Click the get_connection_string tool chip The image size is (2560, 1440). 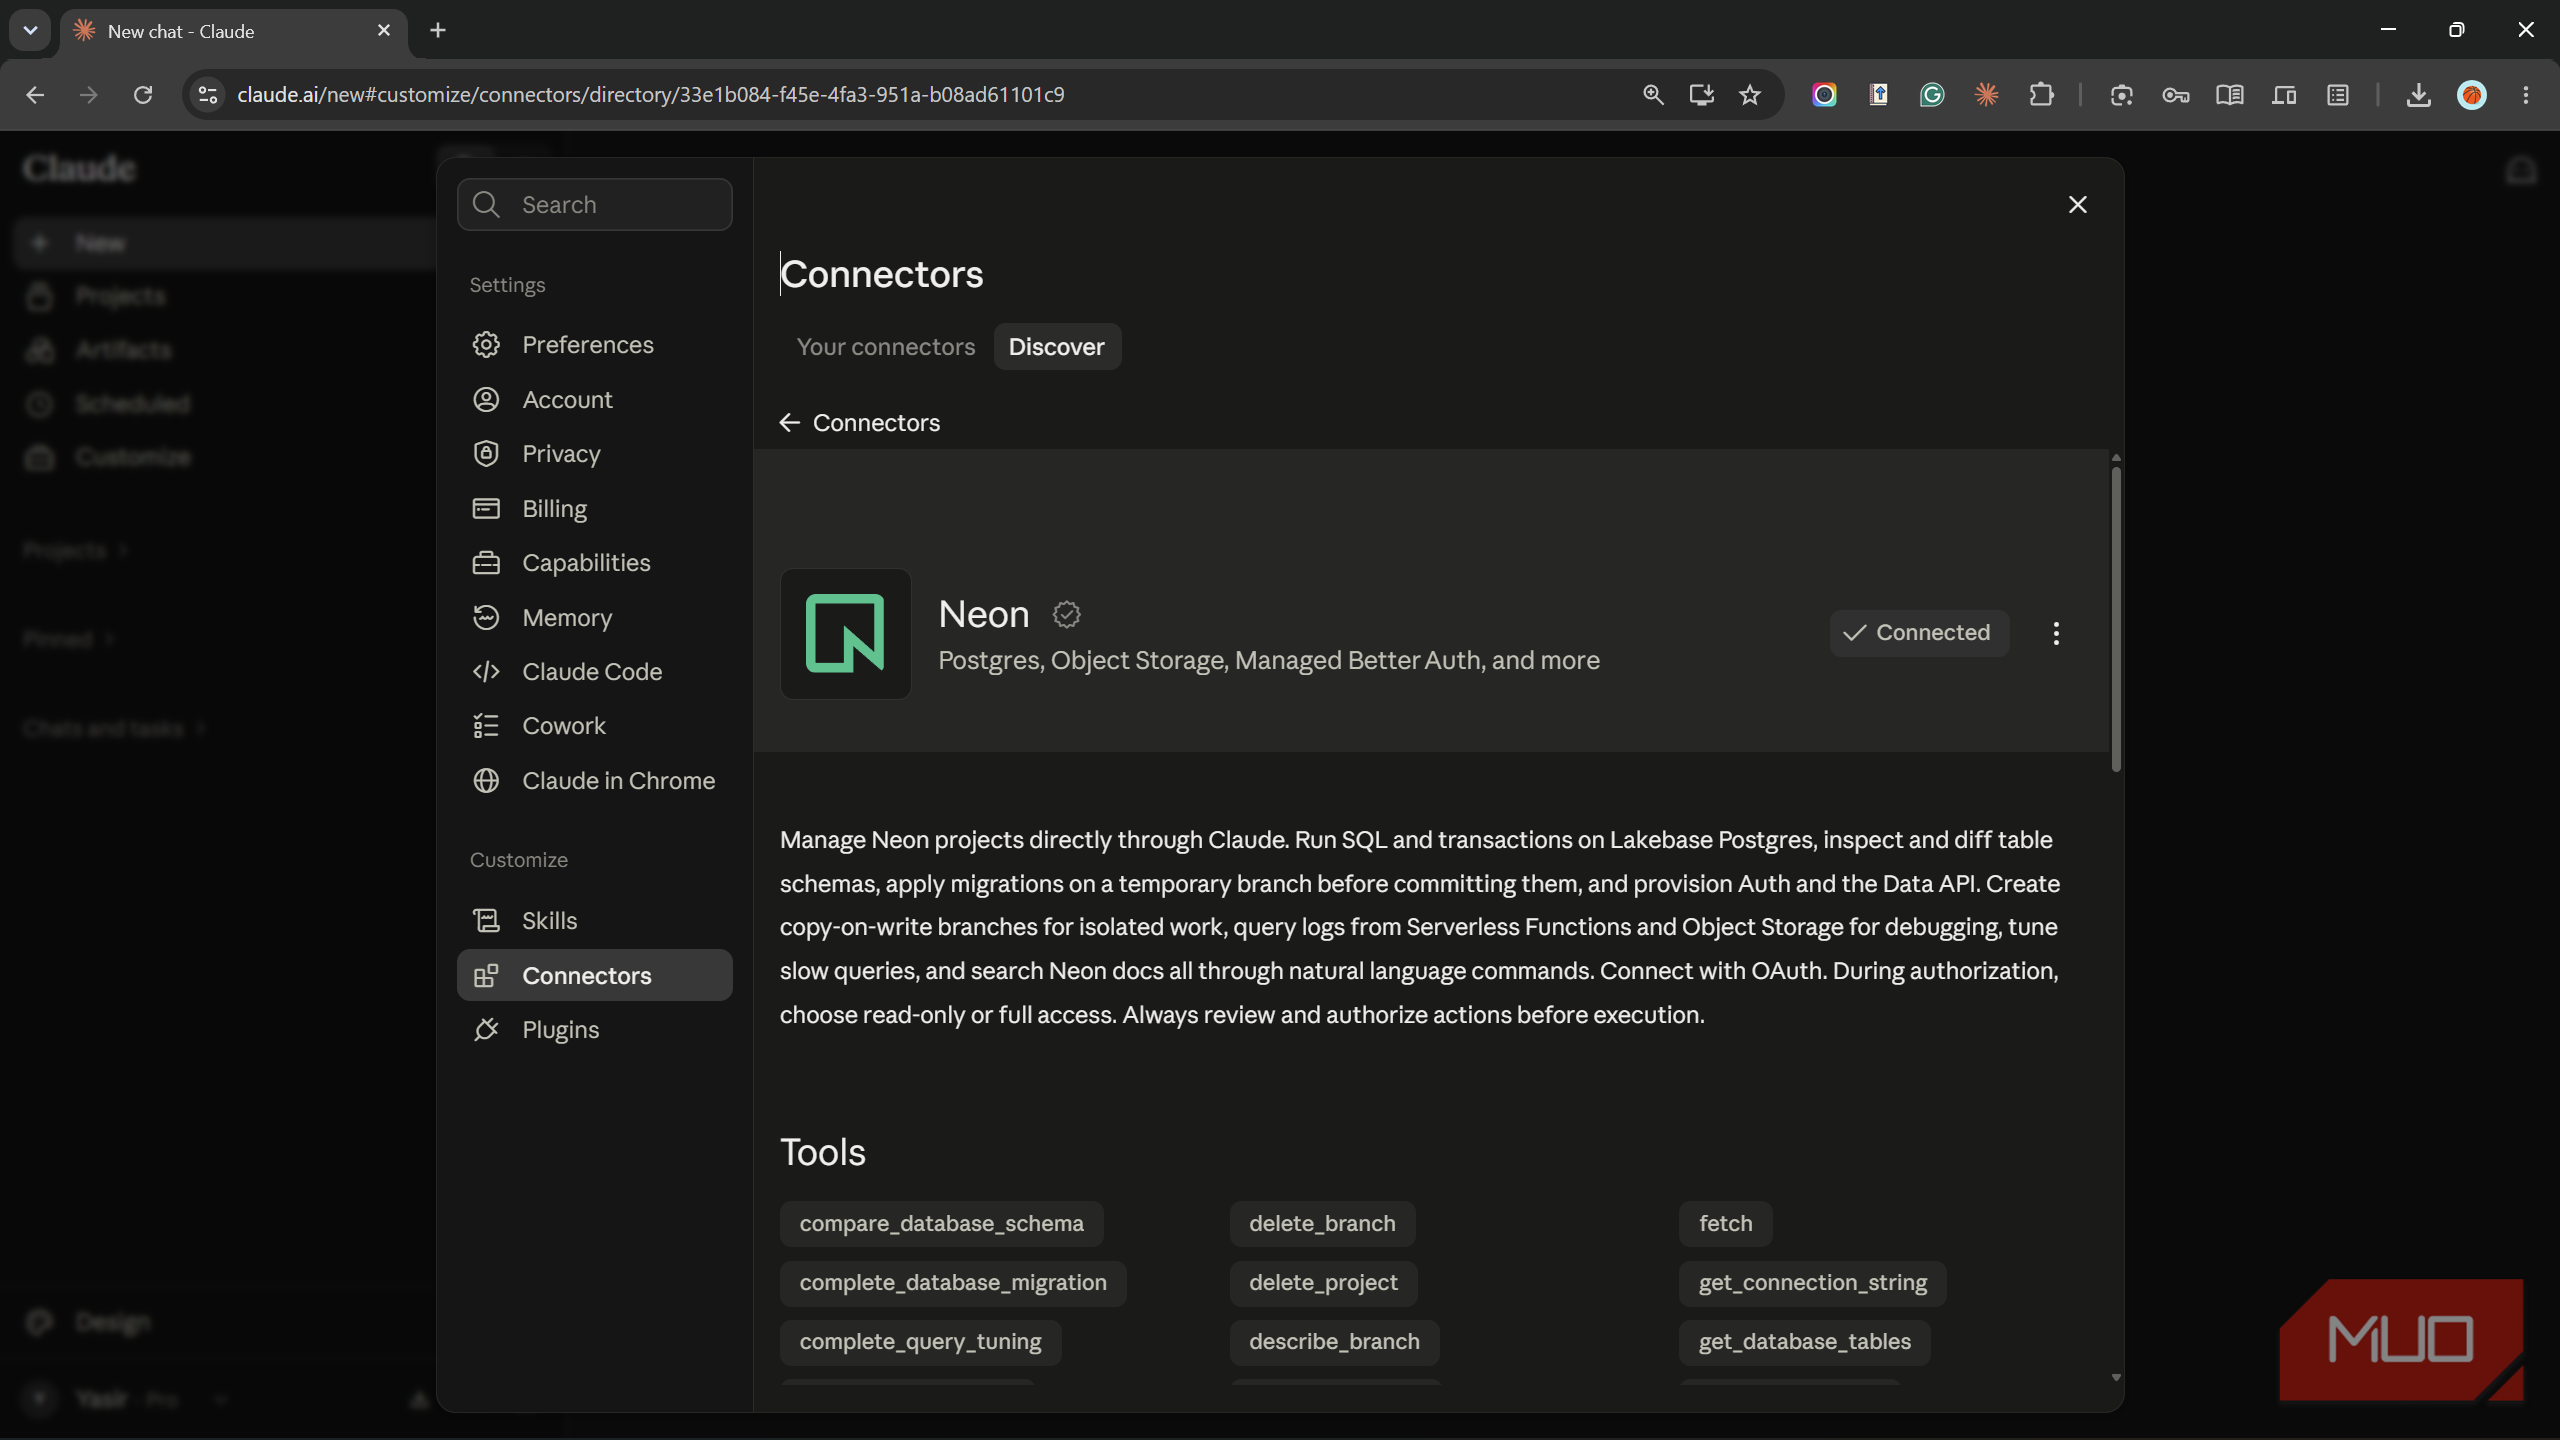[x=1812, y=1282]
